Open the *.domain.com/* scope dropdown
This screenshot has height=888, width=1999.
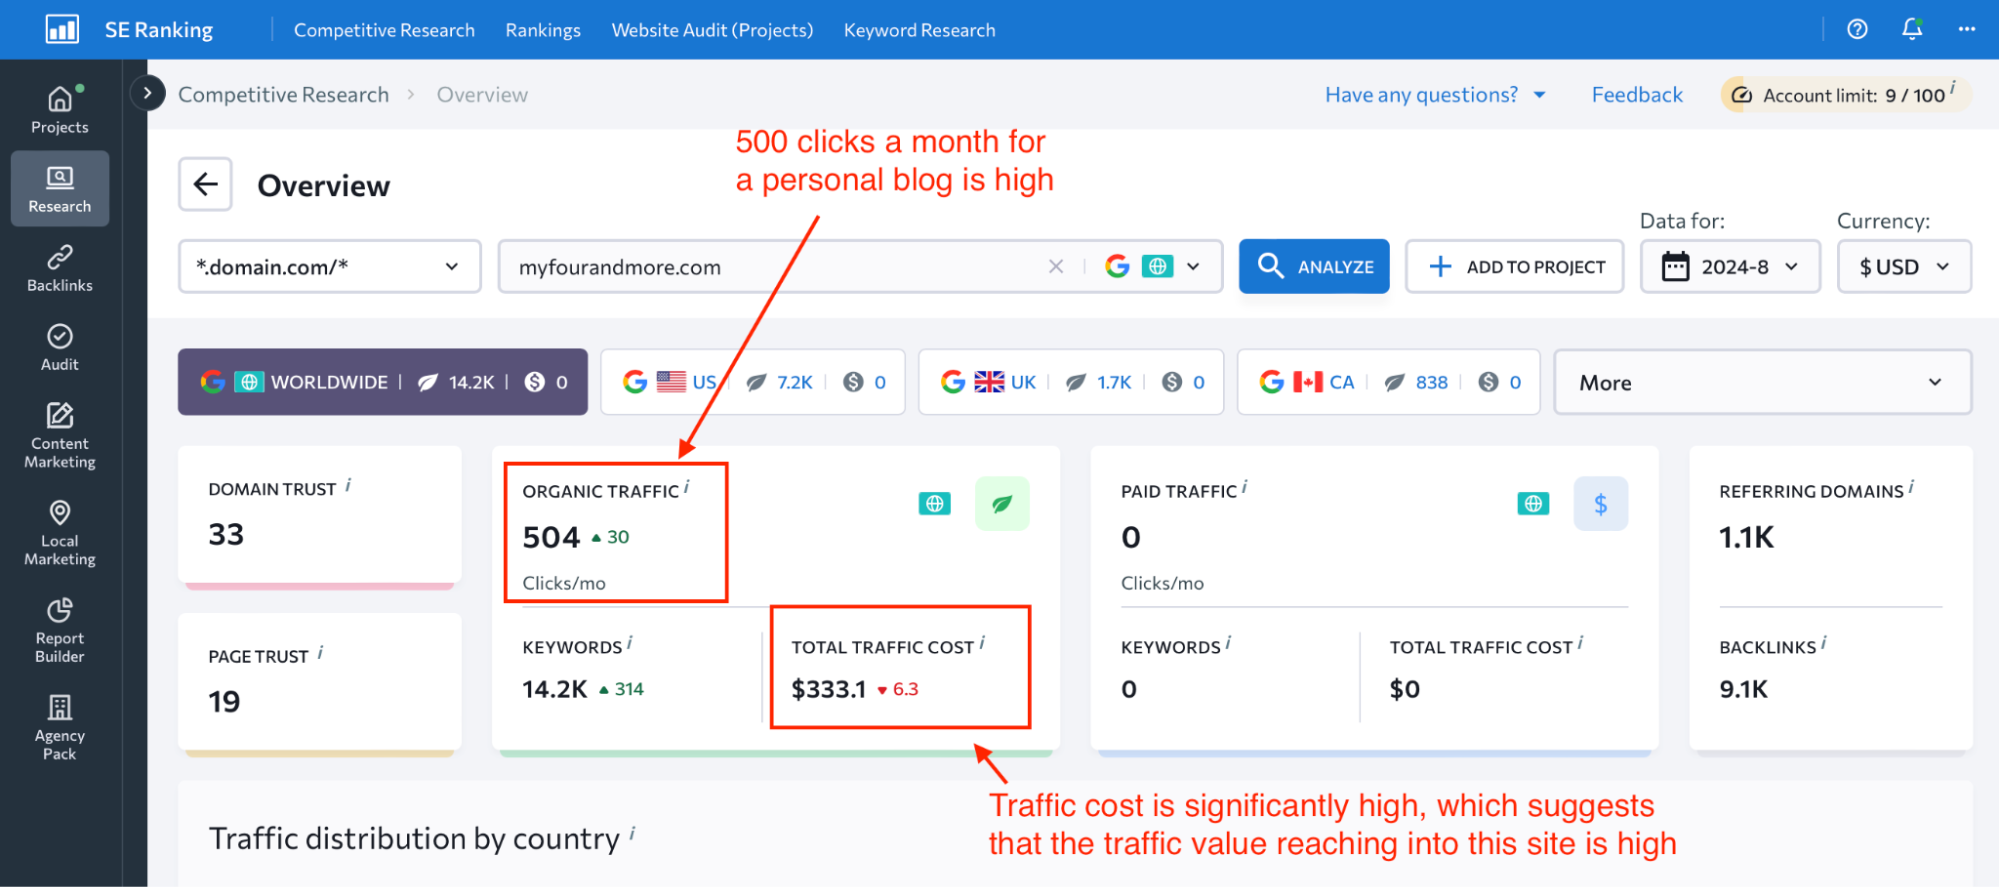pyautogui.click(x=329, y=266)
